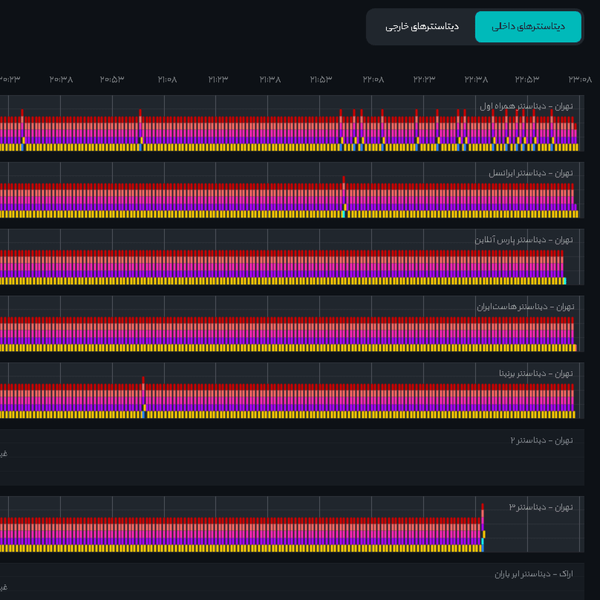Click the تهران - دیتاسنتر پارس آنلاین label
This screenshot has height=600, width=600.
click(524, 240)
